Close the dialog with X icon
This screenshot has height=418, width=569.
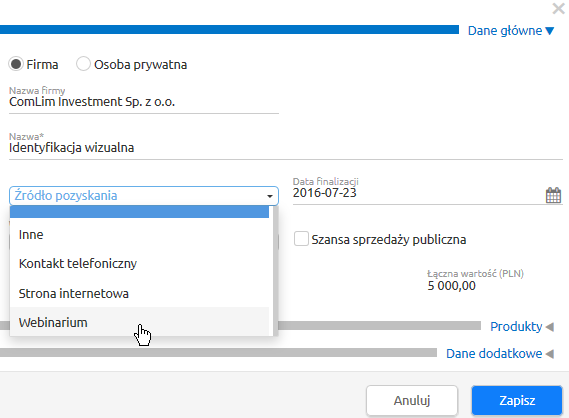(558, 9)
